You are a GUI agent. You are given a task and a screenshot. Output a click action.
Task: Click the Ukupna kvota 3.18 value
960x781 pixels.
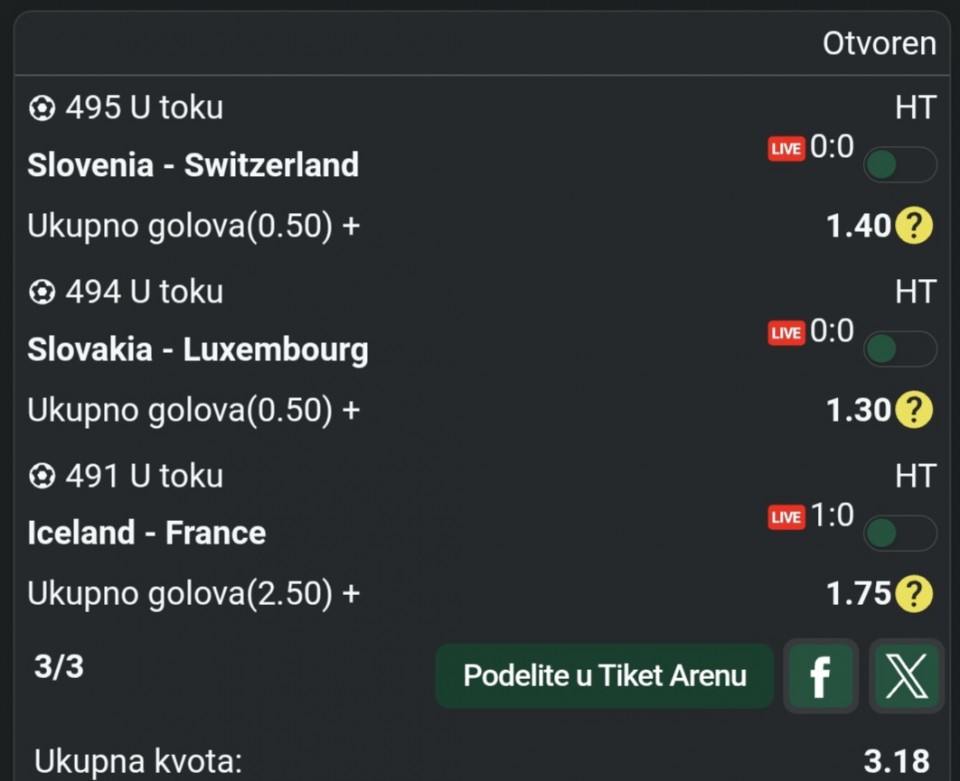pyautogui.click(x=896, y=762)
